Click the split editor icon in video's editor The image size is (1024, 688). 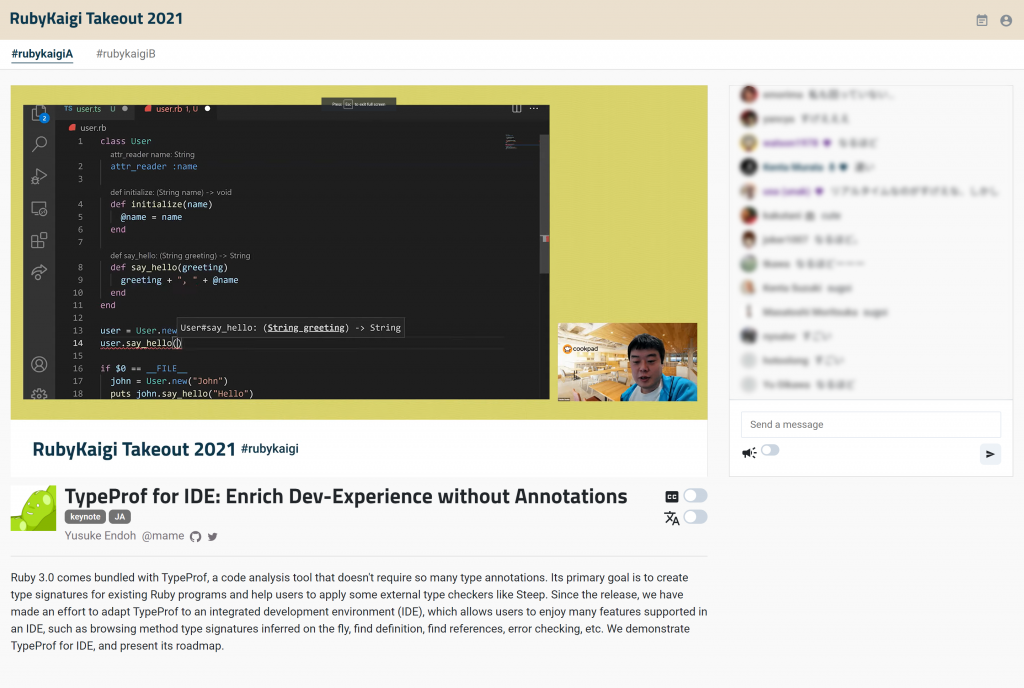coord(517,108)
